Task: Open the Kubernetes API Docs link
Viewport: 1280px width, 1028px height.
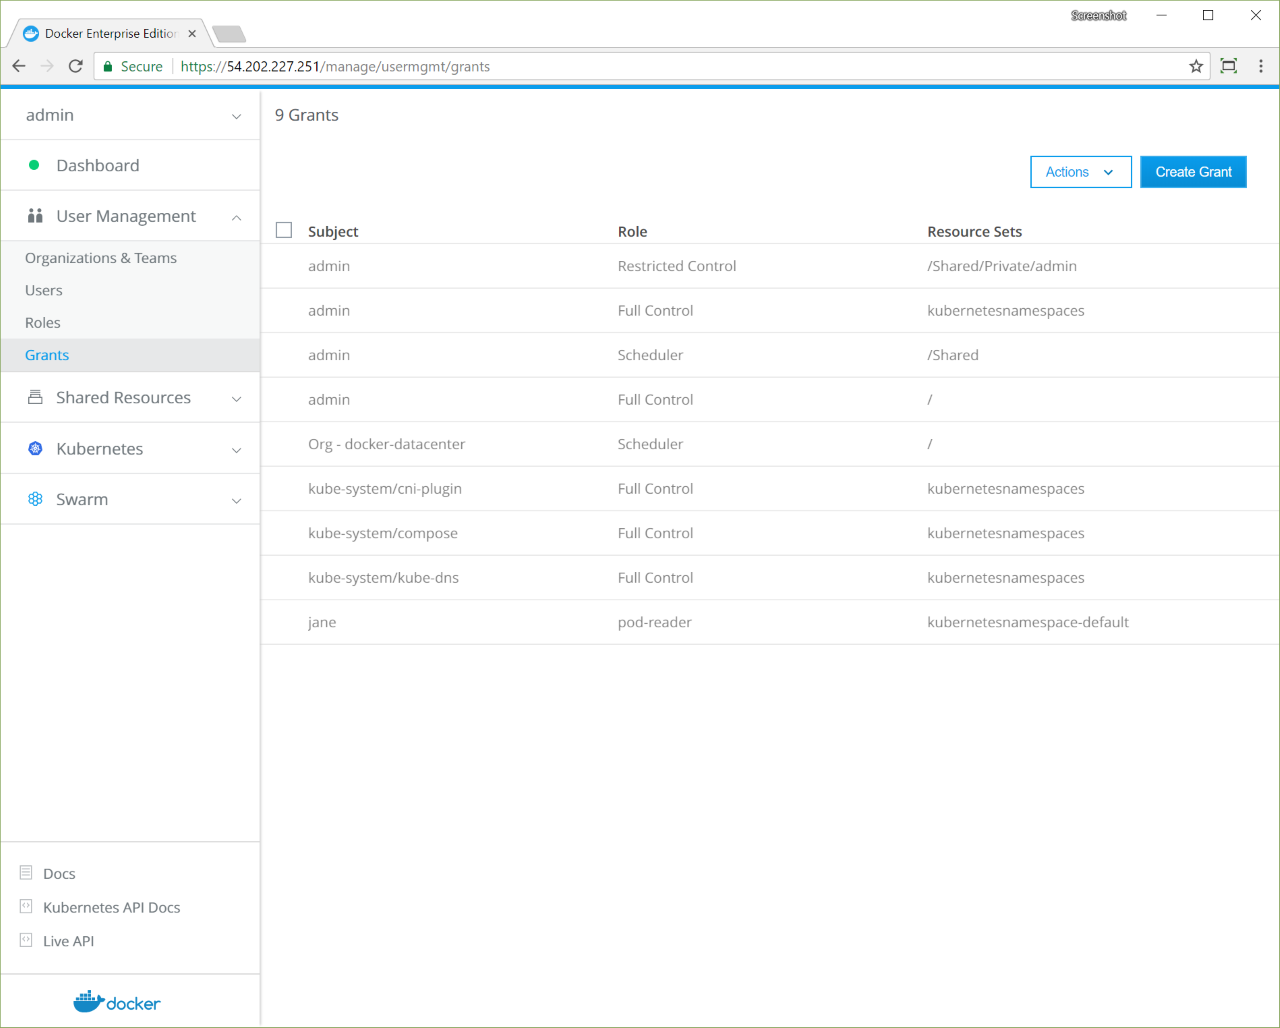Action: pyautogui.click(x=112, y=907)
